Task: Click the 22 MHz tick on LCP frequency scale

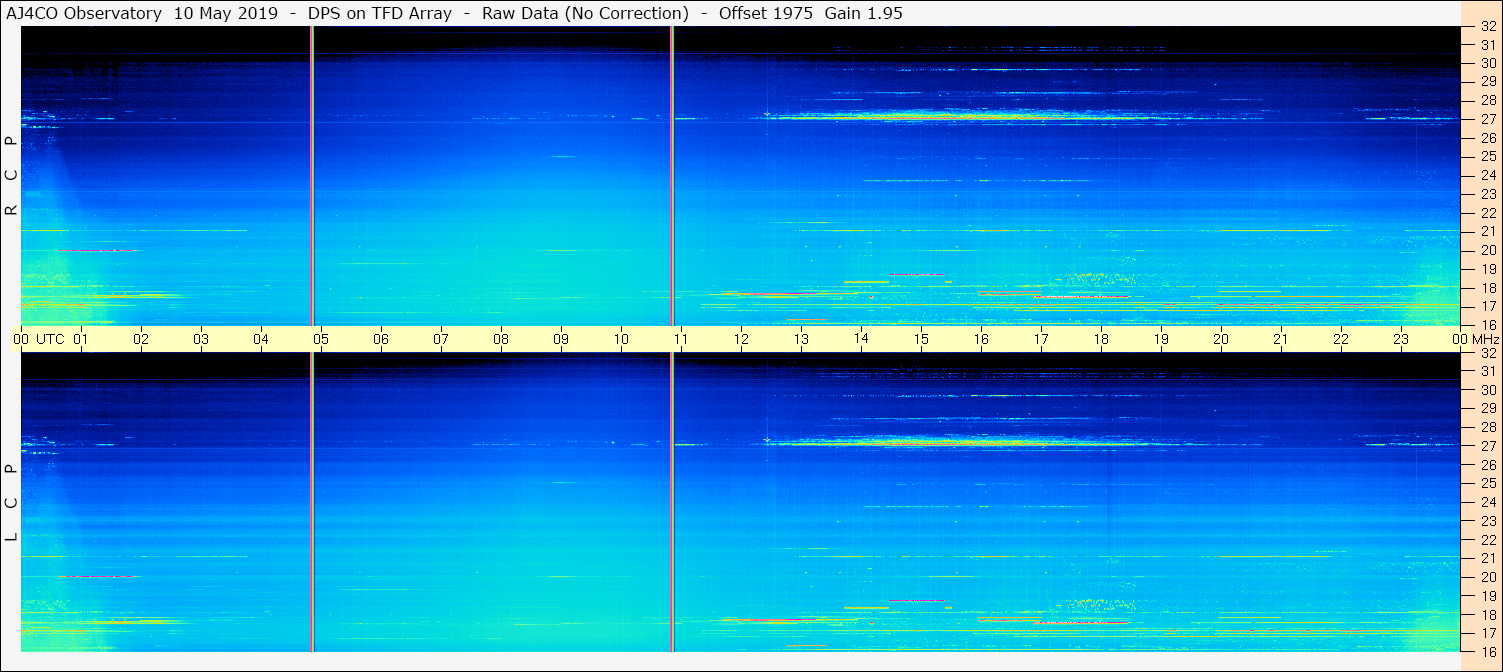Action: click(x=1488, y=540)
